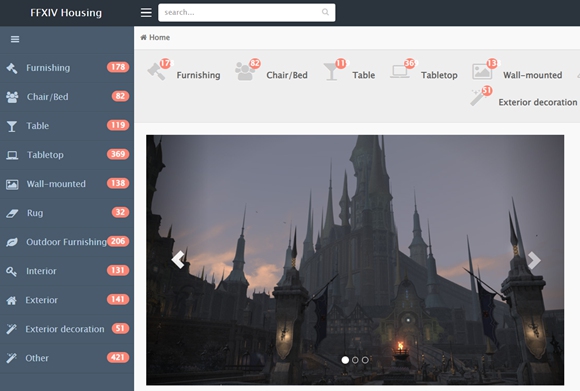Screen dimensions: 580x391
Task: Click the 206 badge beside Outdoor Furnishing
Action: (118, 241)
